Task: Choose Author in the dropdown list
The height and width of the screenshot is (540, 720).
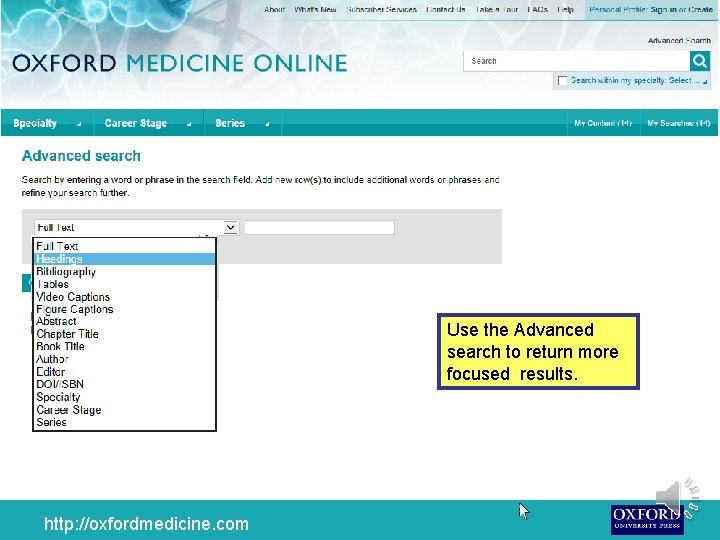Action: pos(124,359)
